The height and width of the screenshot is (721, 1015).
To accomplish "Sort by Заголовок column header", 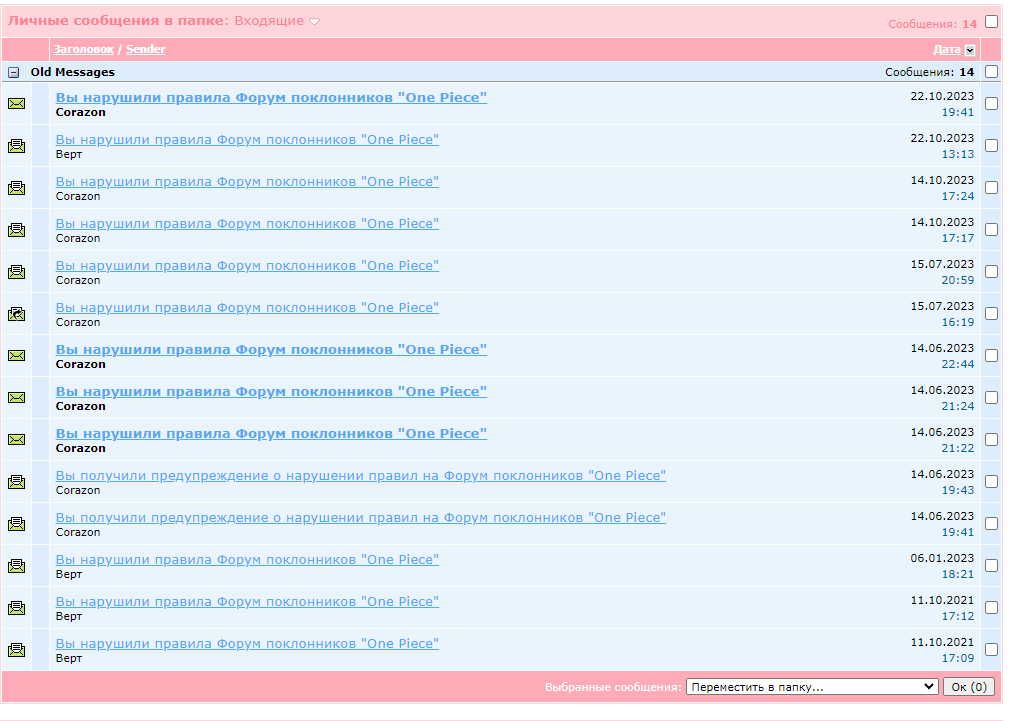I will [84, 49].
